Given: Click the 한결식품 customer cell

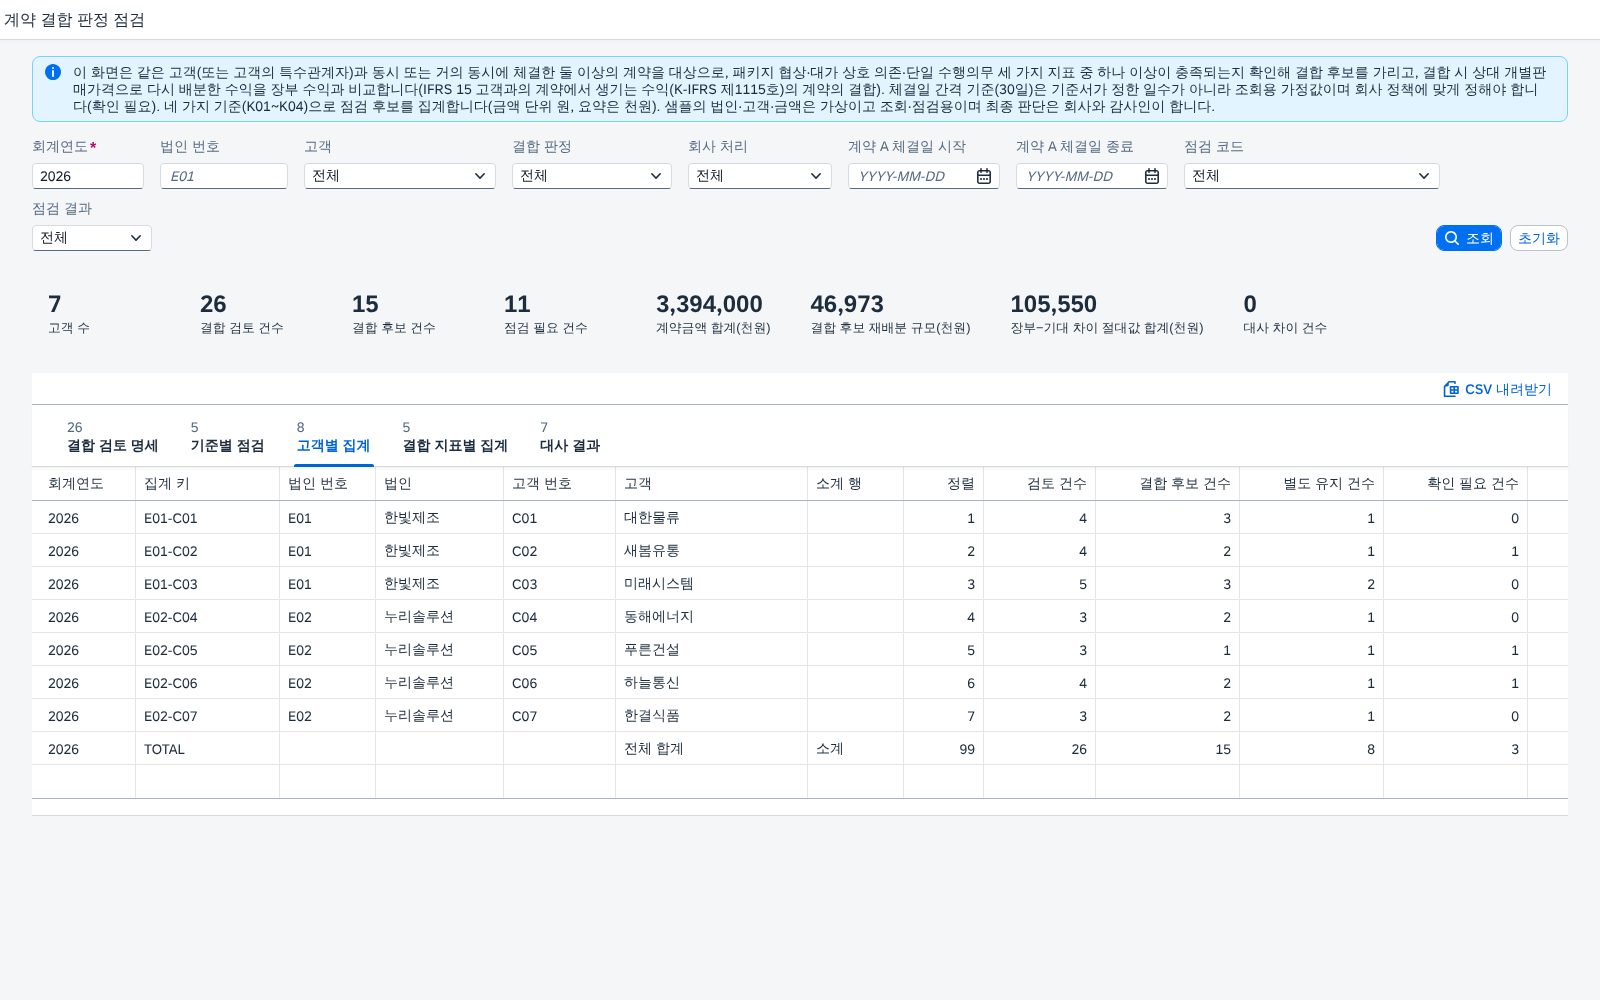Looking at the screenshot, I should (x=712, y=716).
